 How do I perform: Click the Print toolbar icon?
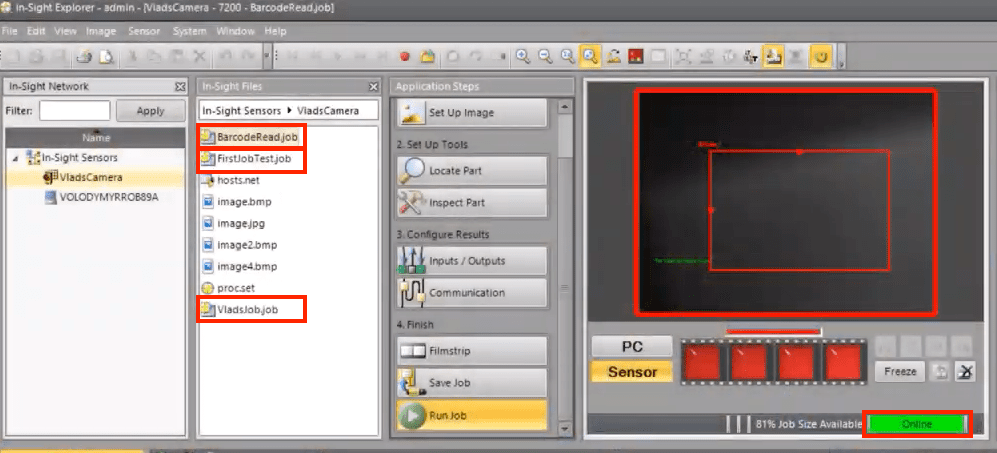84,57
